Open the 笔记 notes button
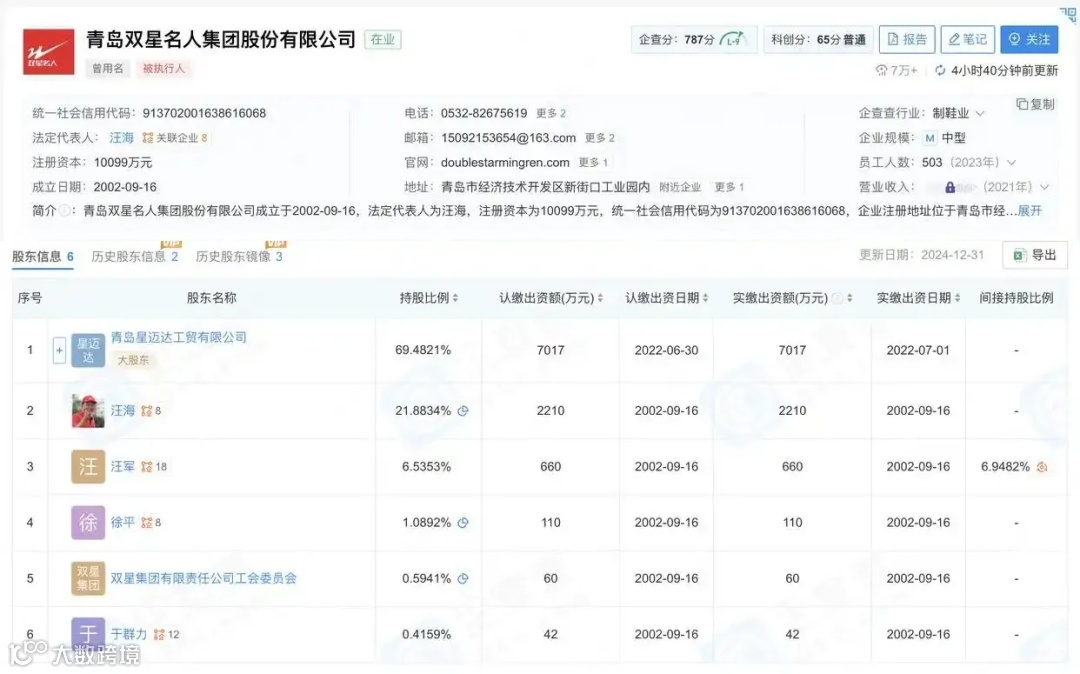The image size is (1080, 674). [967, 39]
